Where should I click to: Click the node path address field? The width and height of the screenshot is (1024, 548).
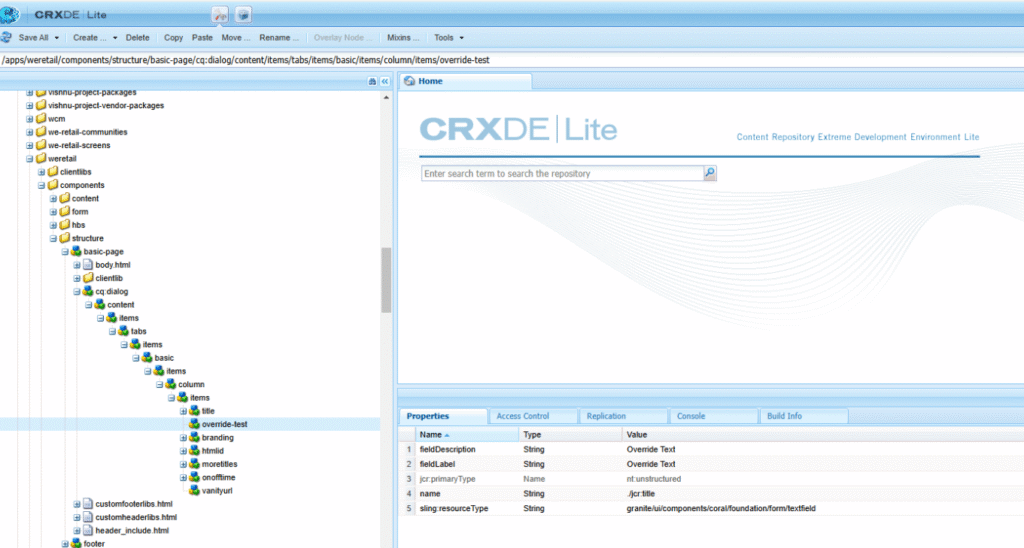512,60
